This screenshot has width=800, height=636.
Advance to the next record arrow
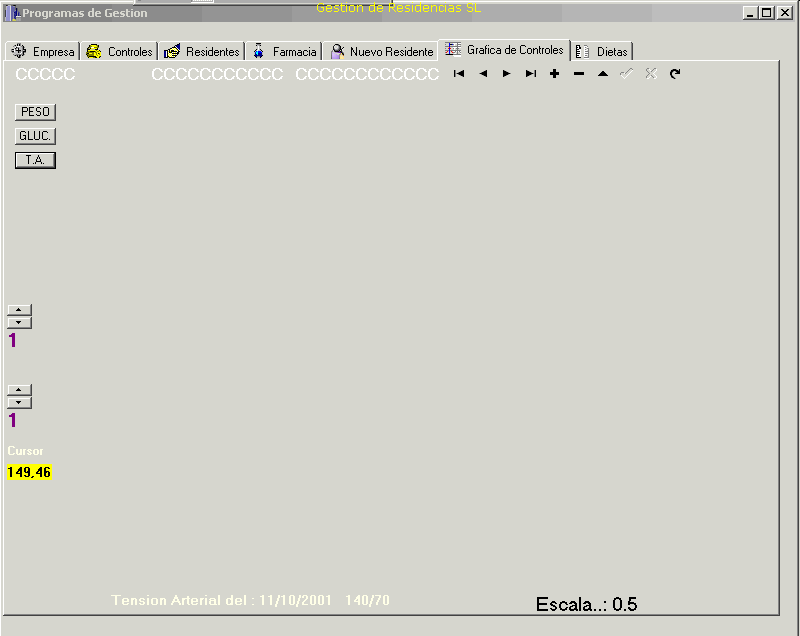pyautogui.click(x=507, y=74)
